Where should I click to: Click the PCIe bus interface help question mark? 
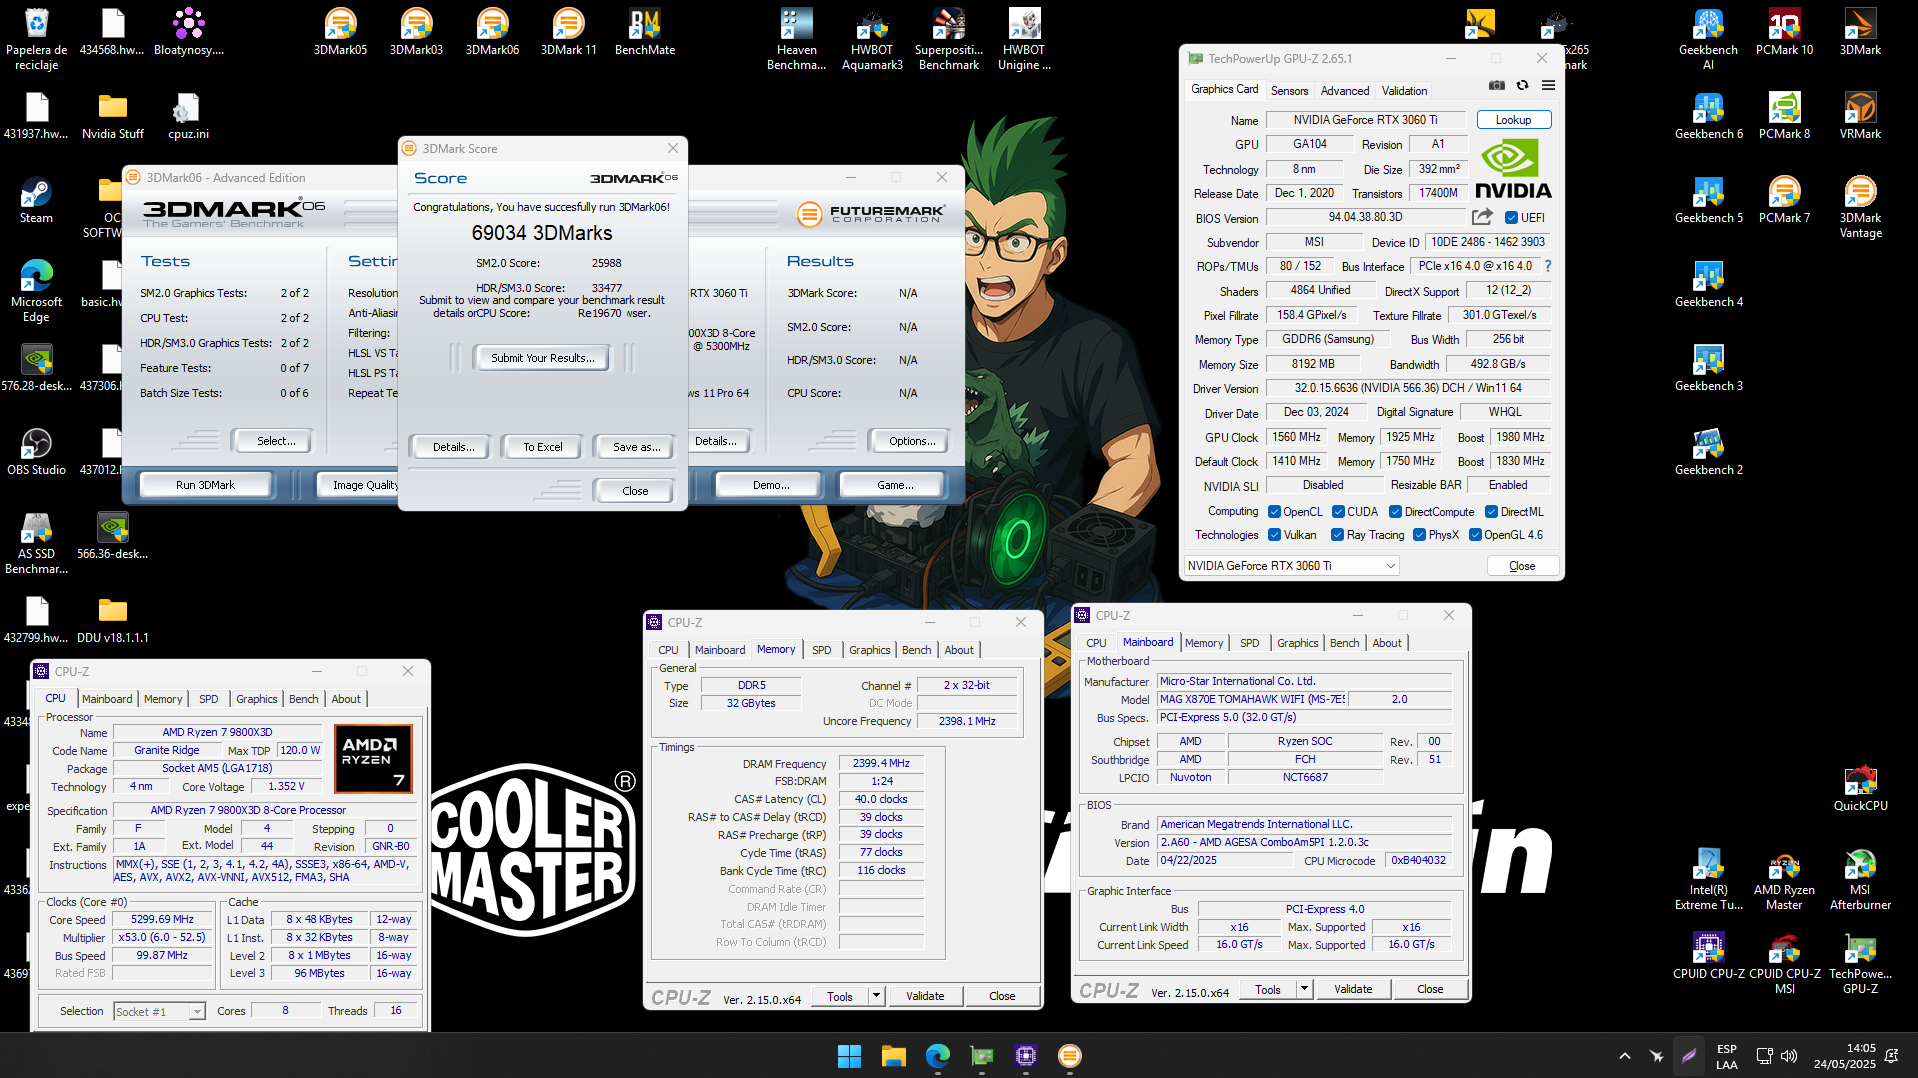1548,266
